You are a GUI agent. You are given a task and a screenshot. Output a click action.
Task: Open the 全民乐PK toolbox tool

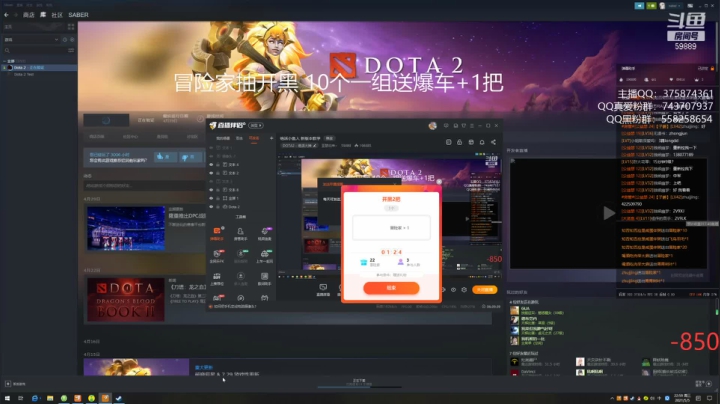[x=217, y=256]
